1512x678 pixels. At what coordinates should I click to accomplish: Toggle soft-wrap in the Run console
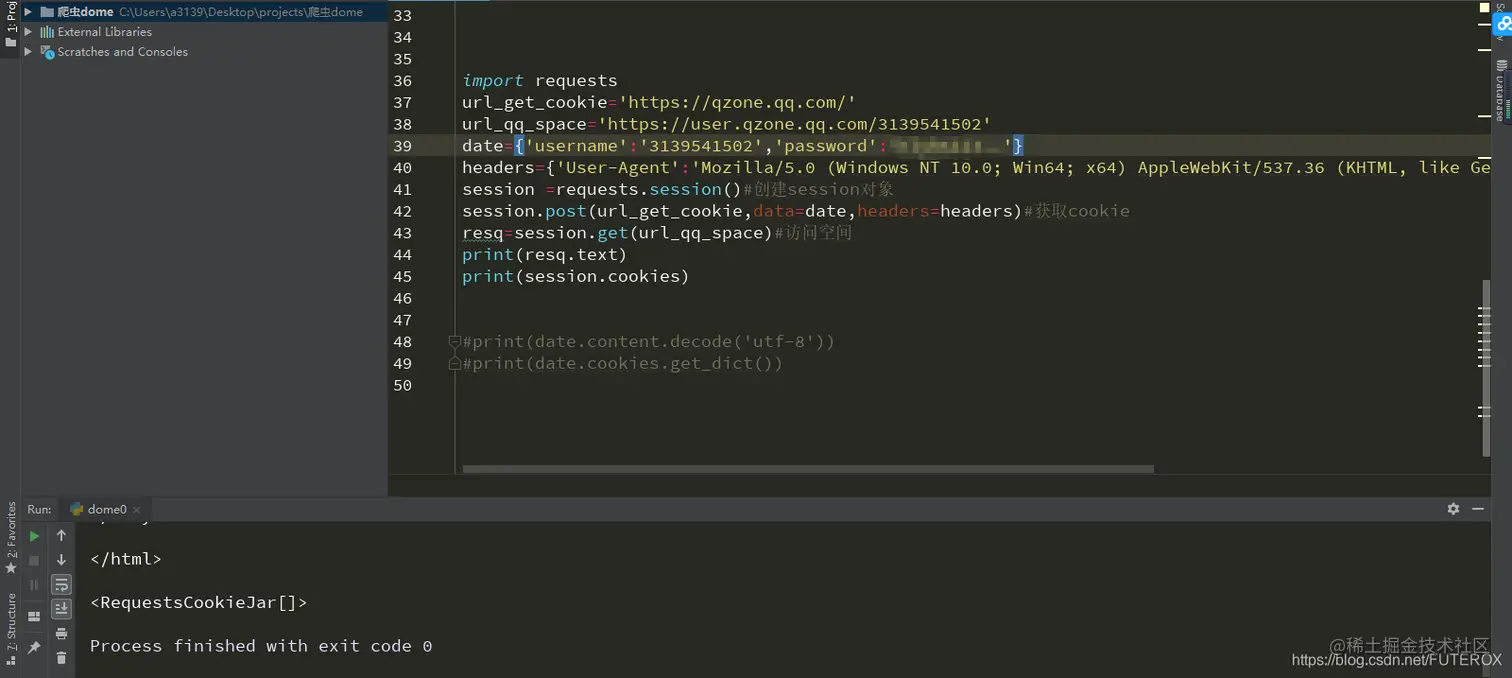[x=61, y=585]
